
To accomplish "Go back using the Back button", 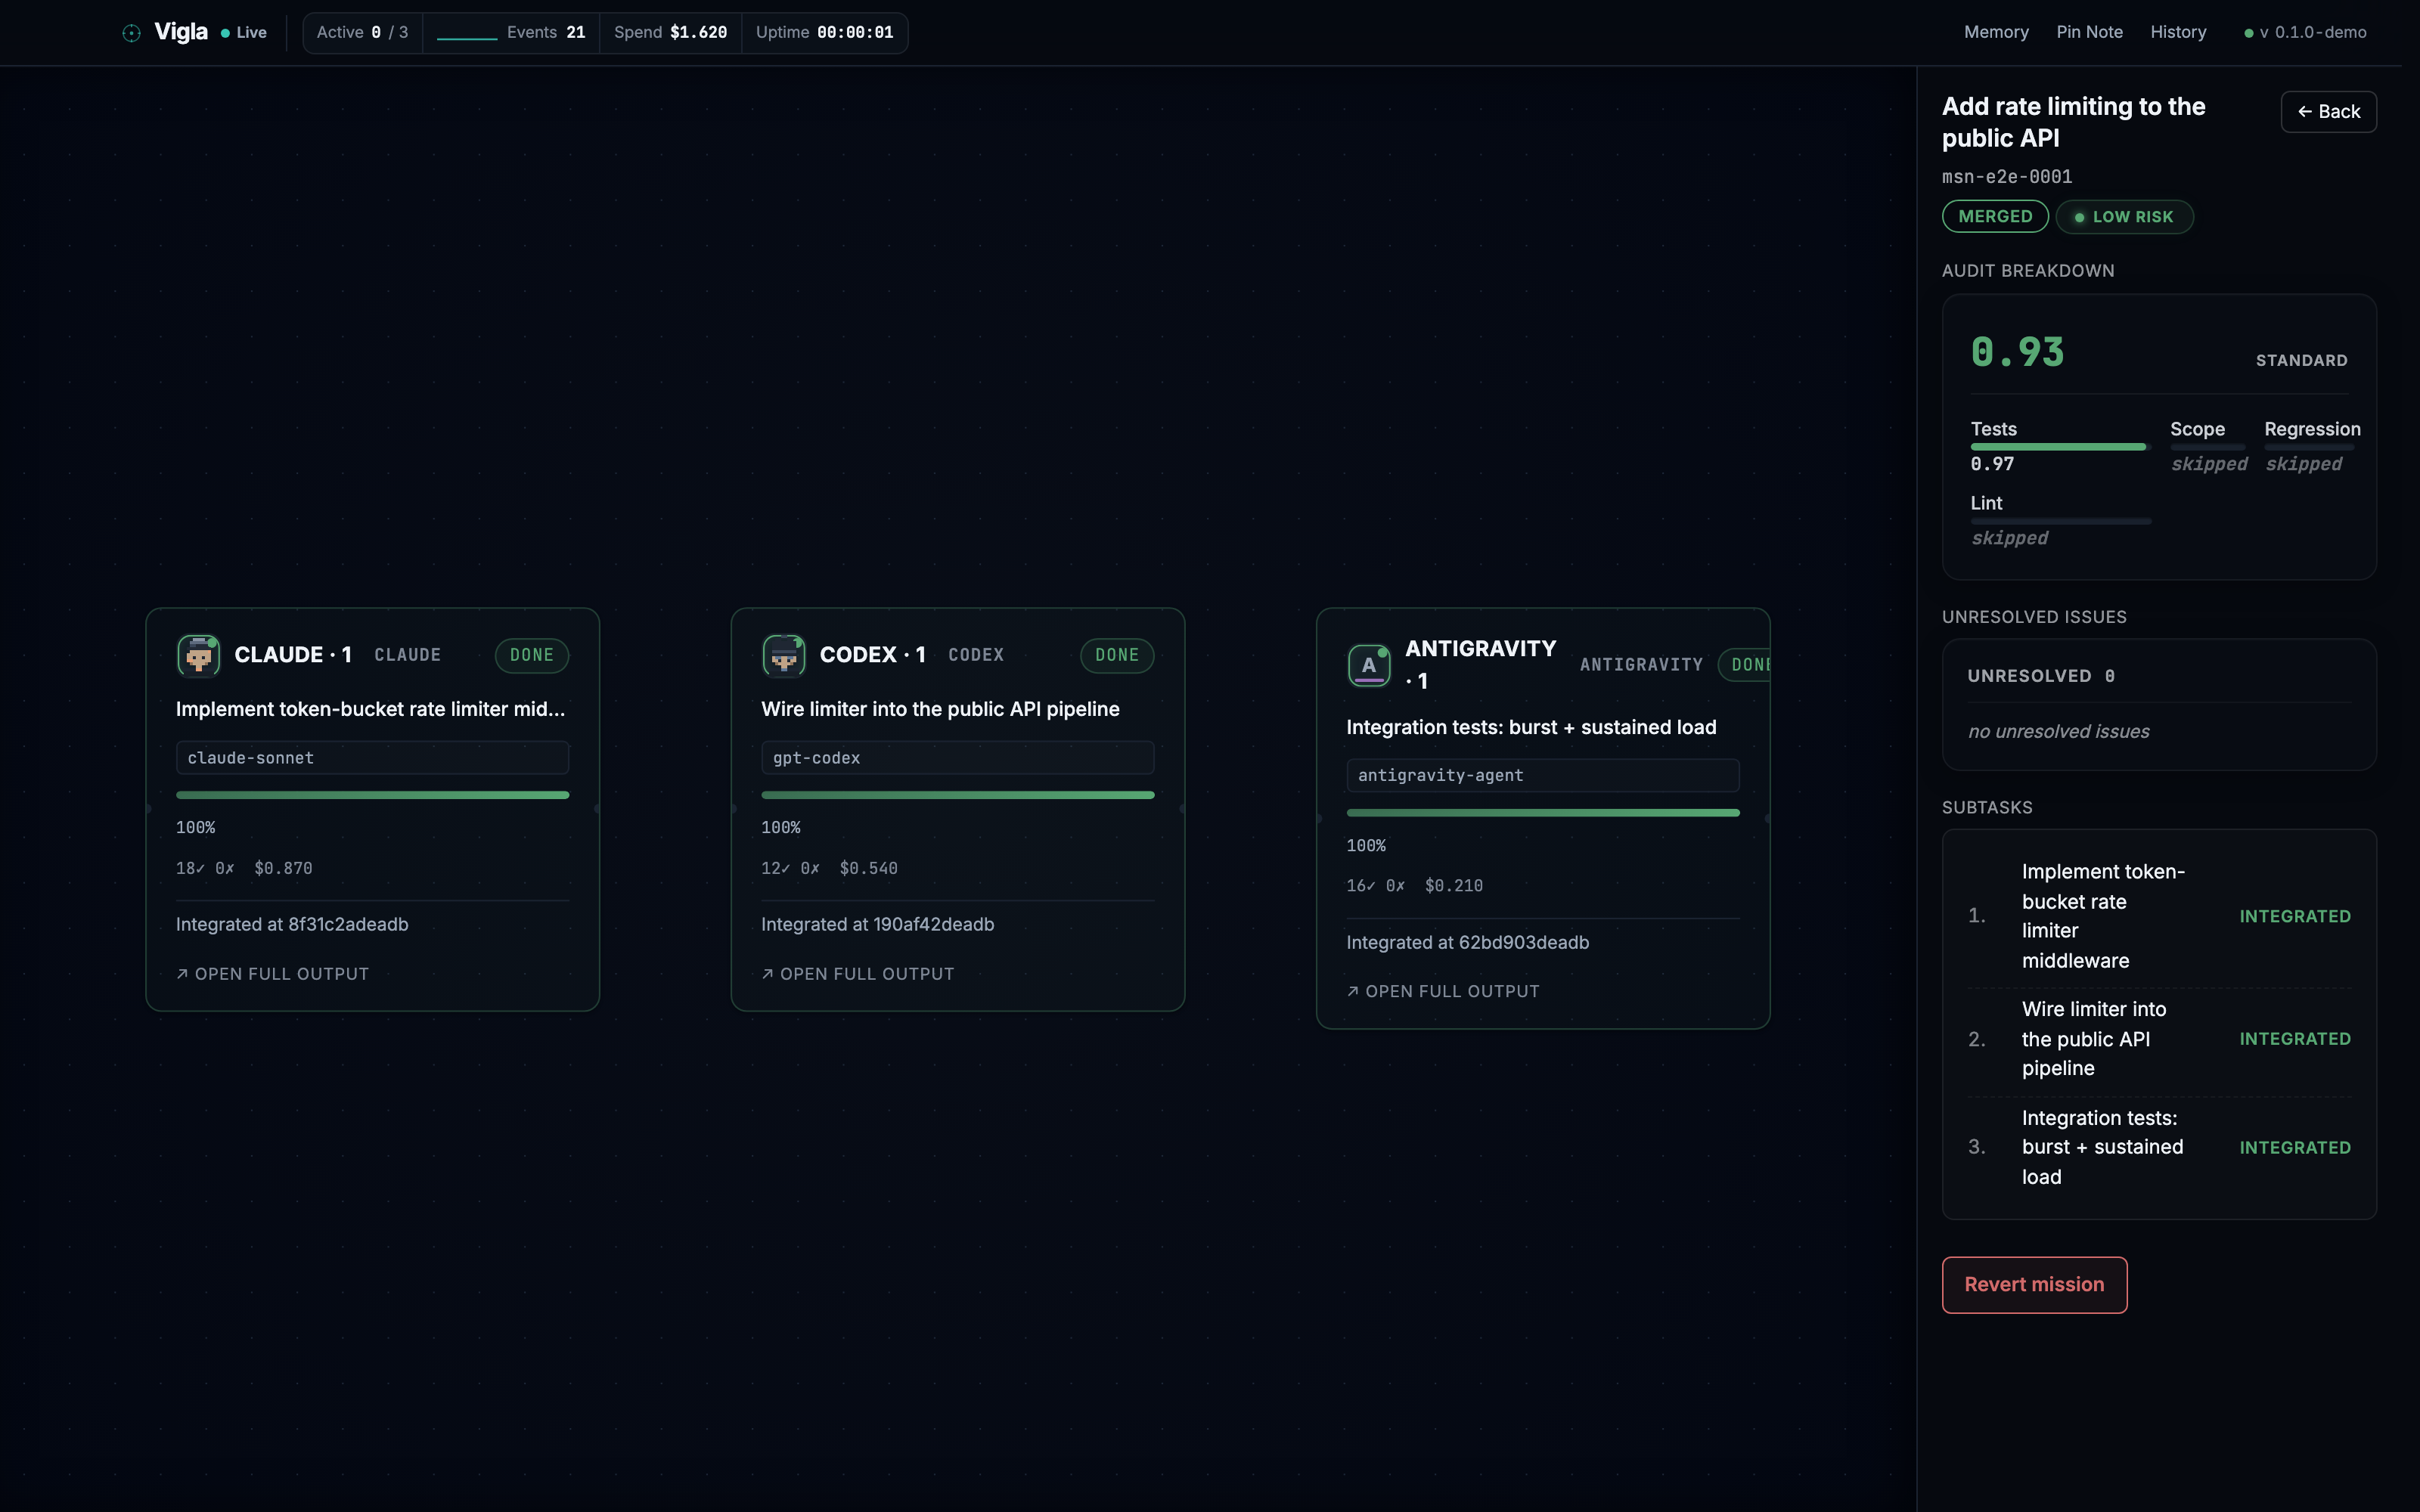I will tap(2328, 112).
